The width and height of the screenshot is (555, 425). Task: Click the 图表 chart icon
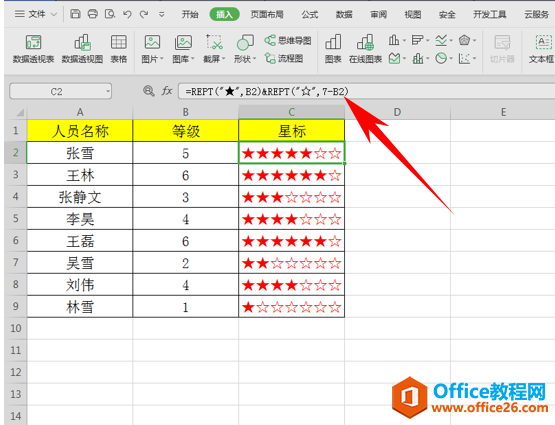pos(333,49)
